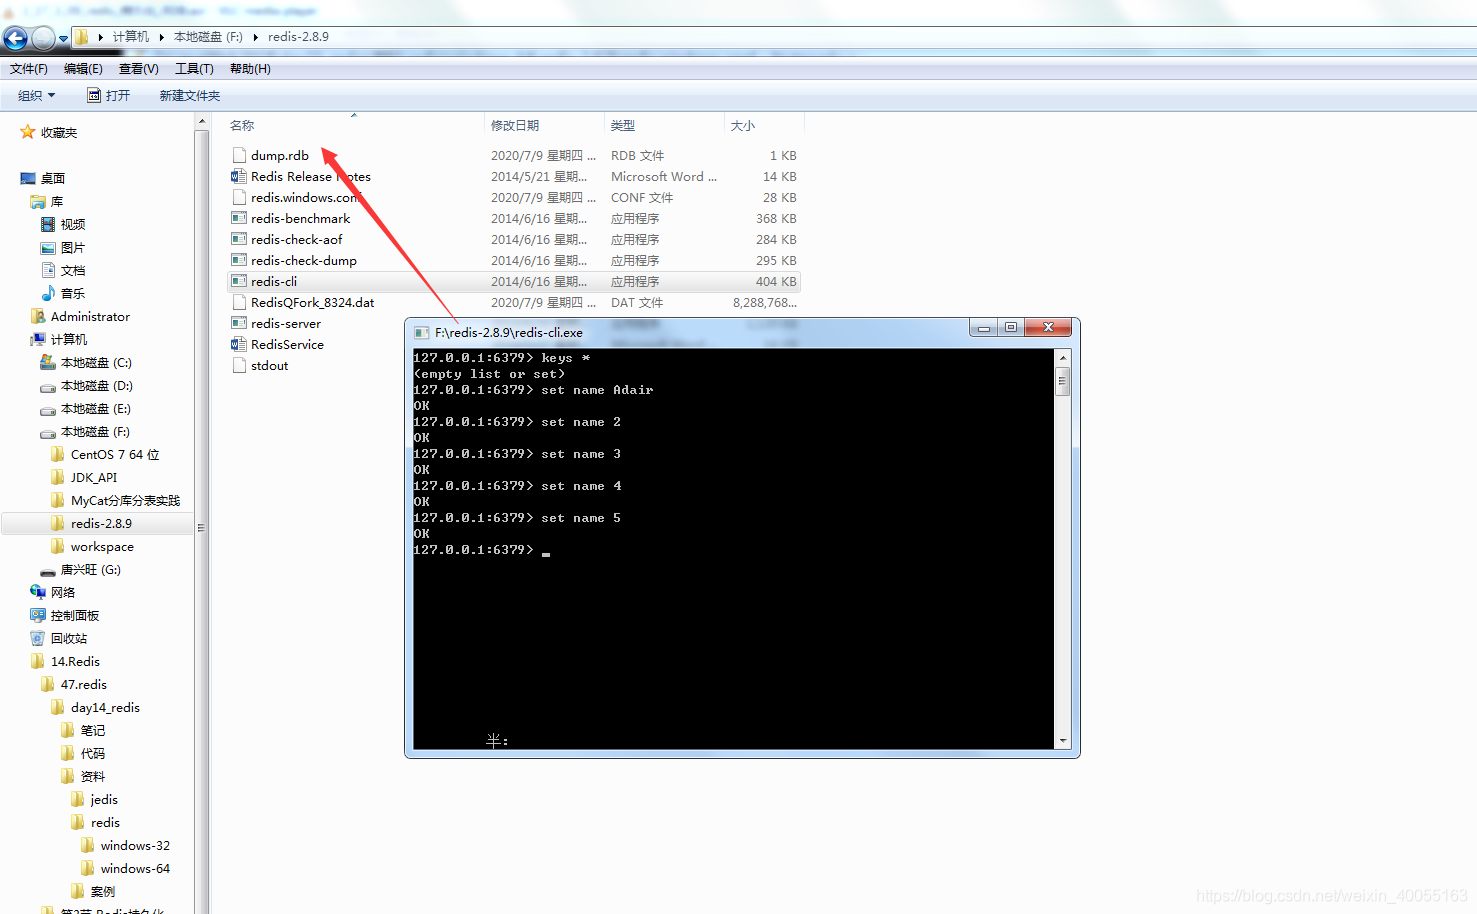Select the stdout file icon
This screenshot has height=914, width=1477.
pyautogui.click(x=239, y=365)
